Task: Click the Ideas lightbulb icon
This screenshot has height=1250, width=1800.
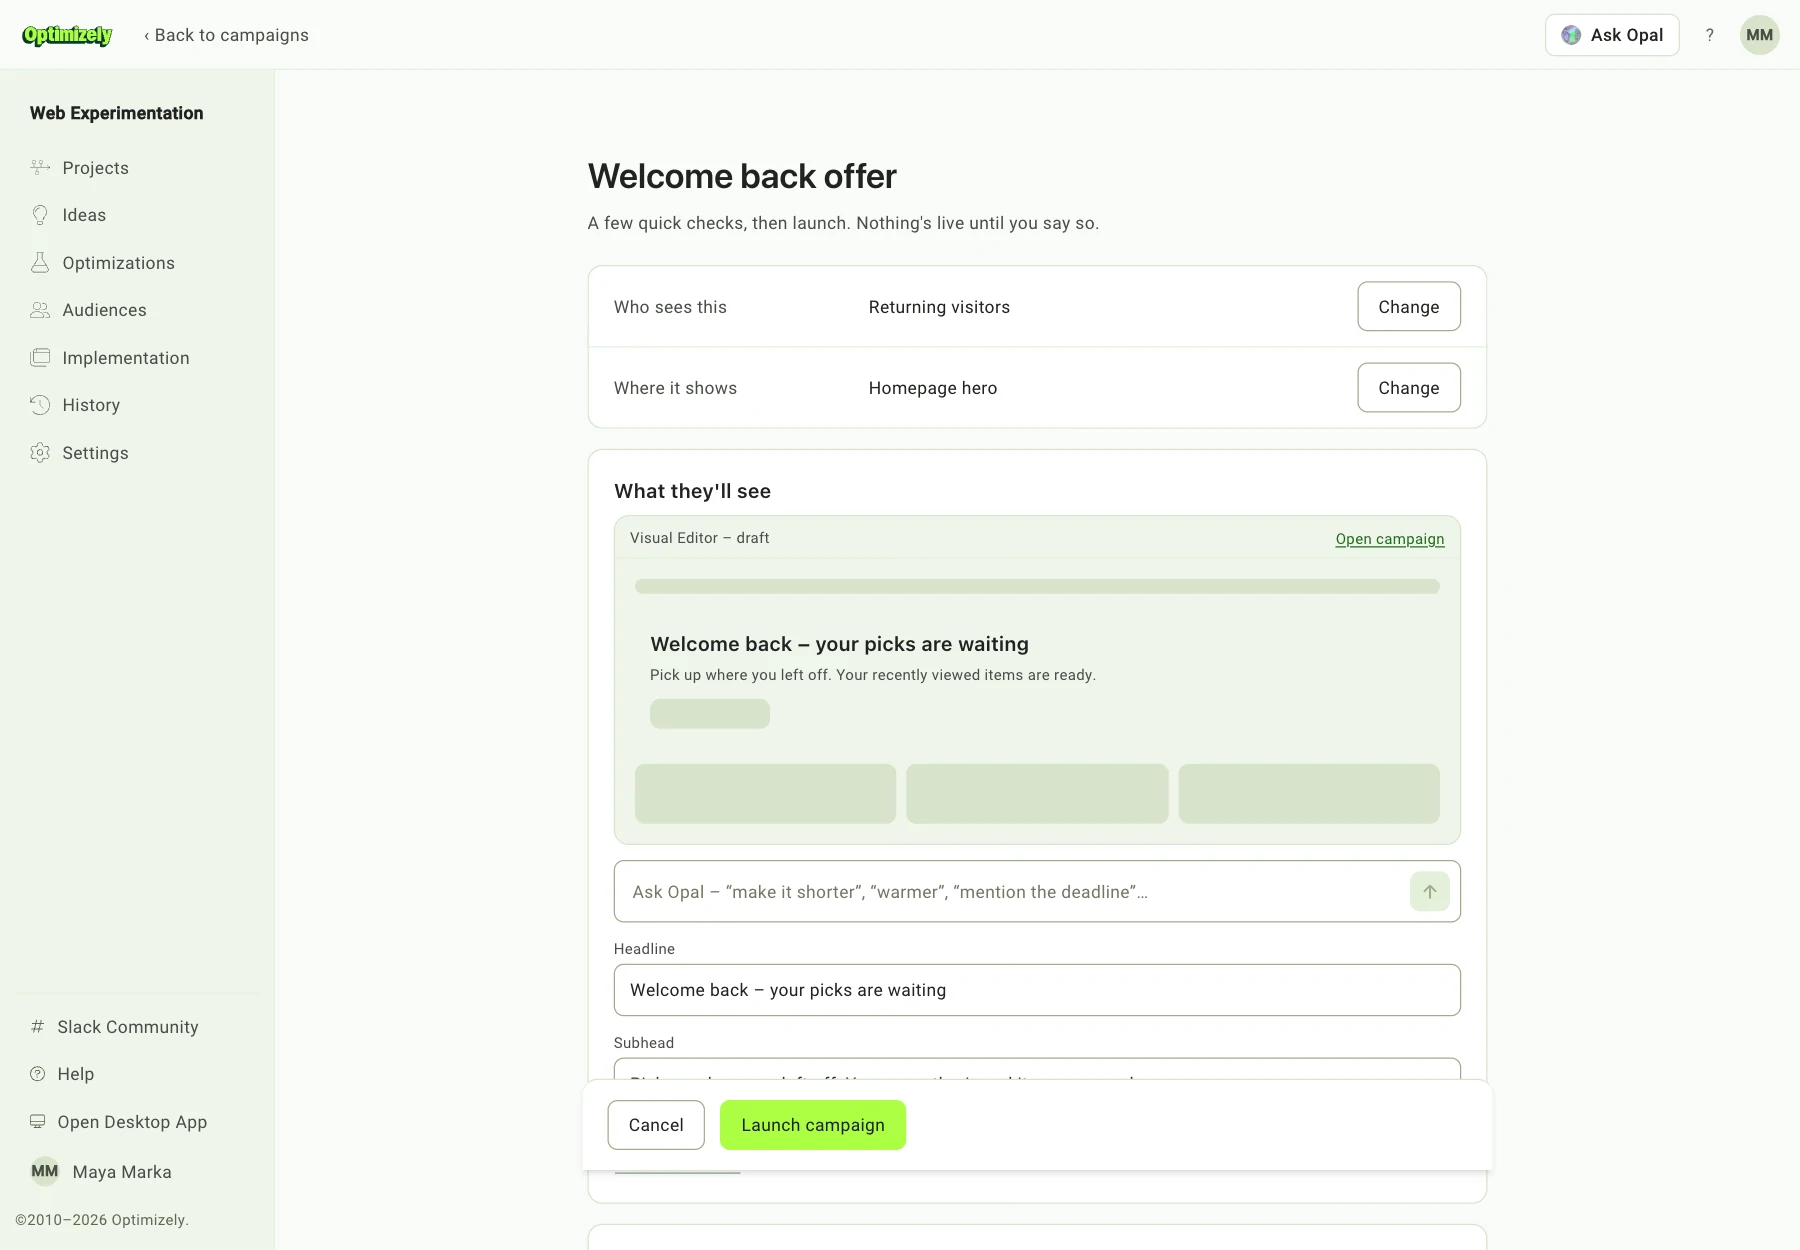Action: coord(40,215)
